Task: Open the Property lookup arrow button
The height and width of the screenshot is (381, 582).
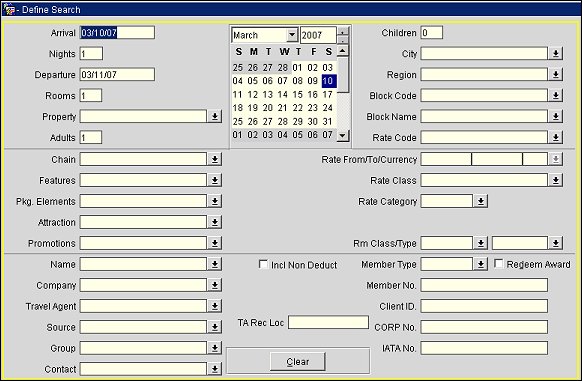Action: pyautogui.click(x=214, y=116)
